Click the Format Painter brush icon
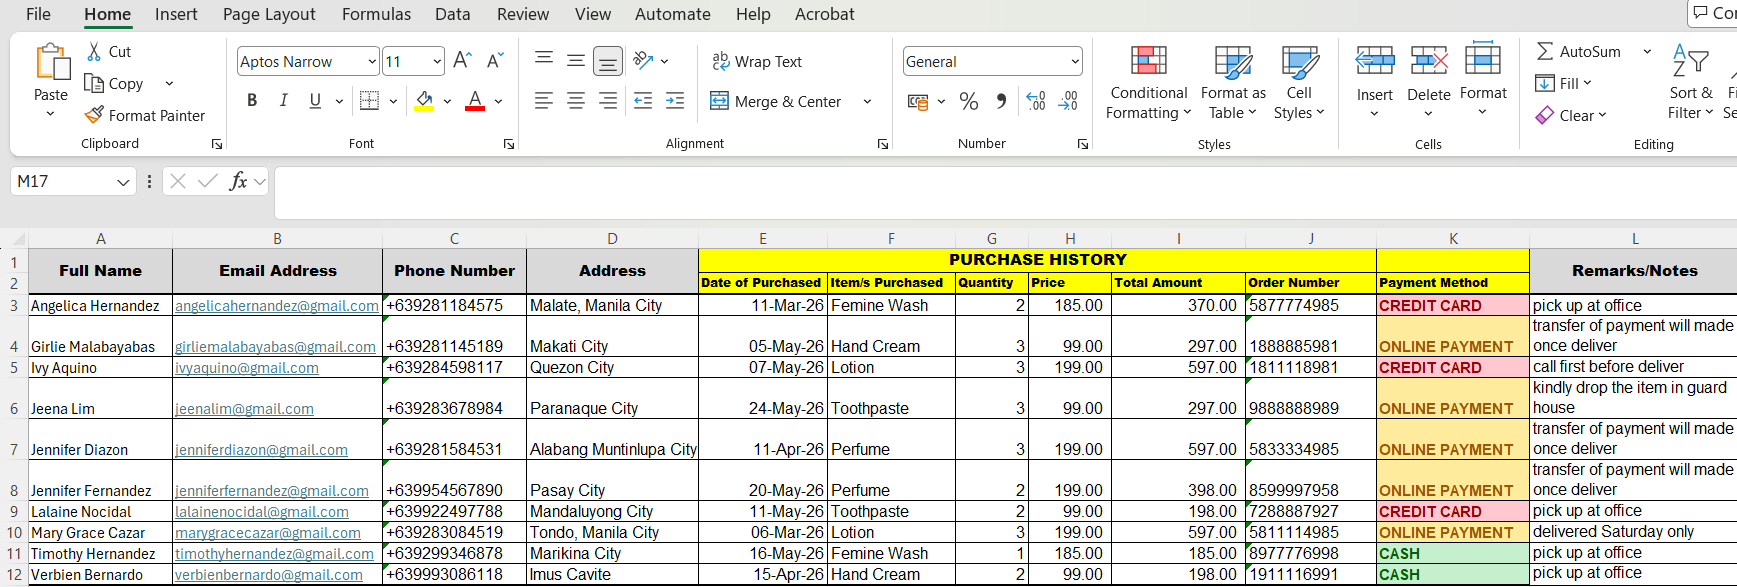The height and width of the screenshot is (587, 1737). [x=94, y=115]
